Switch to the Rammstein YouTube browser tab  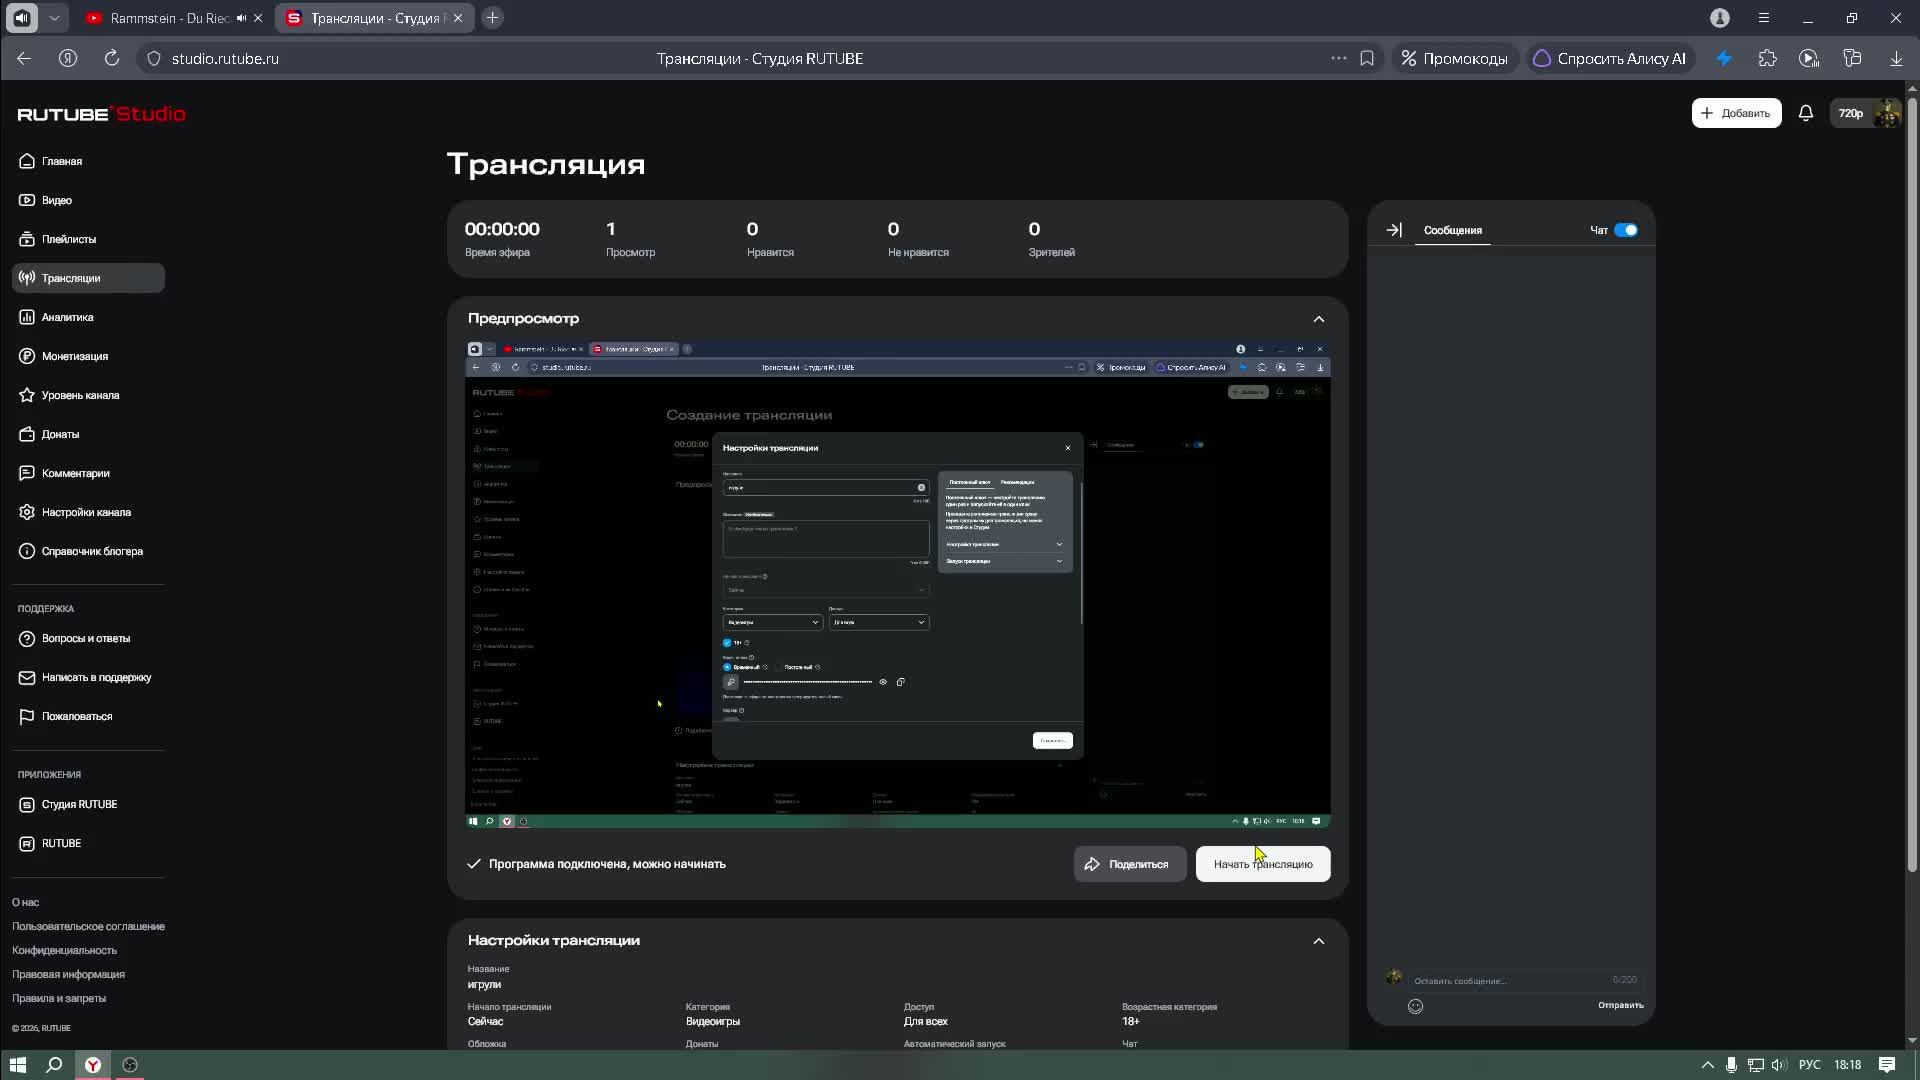[x=170, y=18]
